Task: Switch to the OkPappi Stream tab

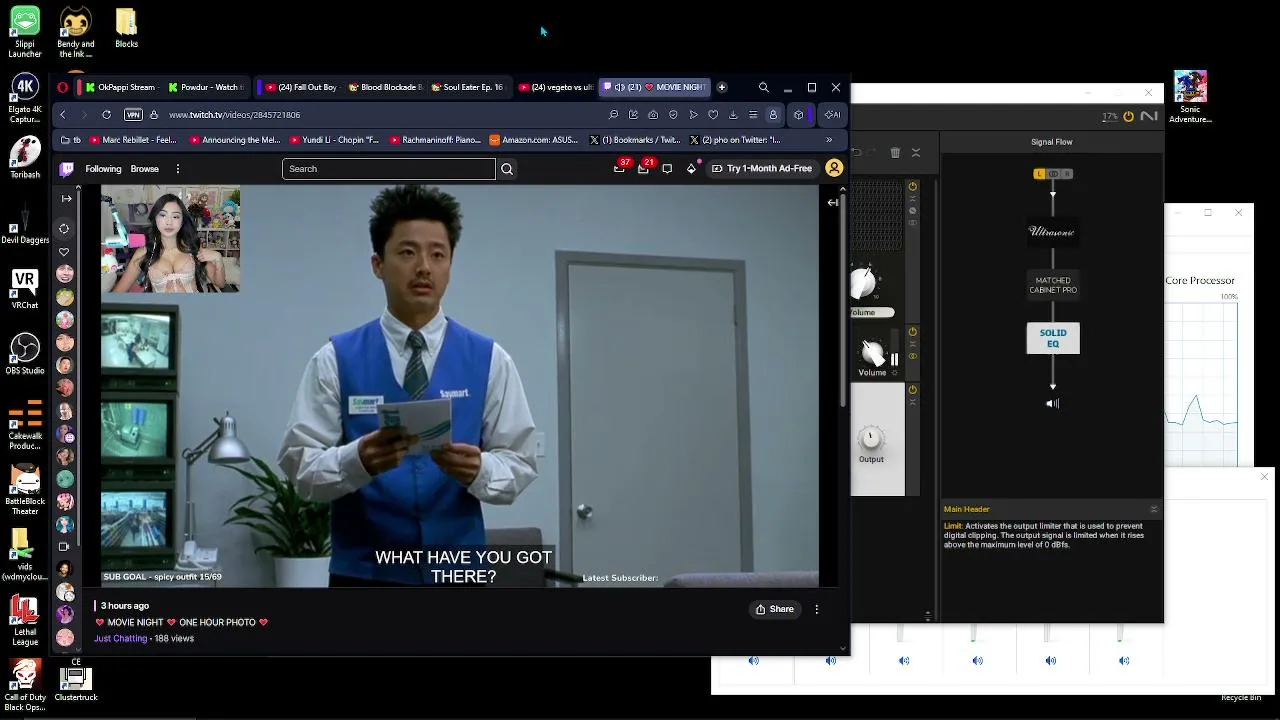Action: pos(120,87)
